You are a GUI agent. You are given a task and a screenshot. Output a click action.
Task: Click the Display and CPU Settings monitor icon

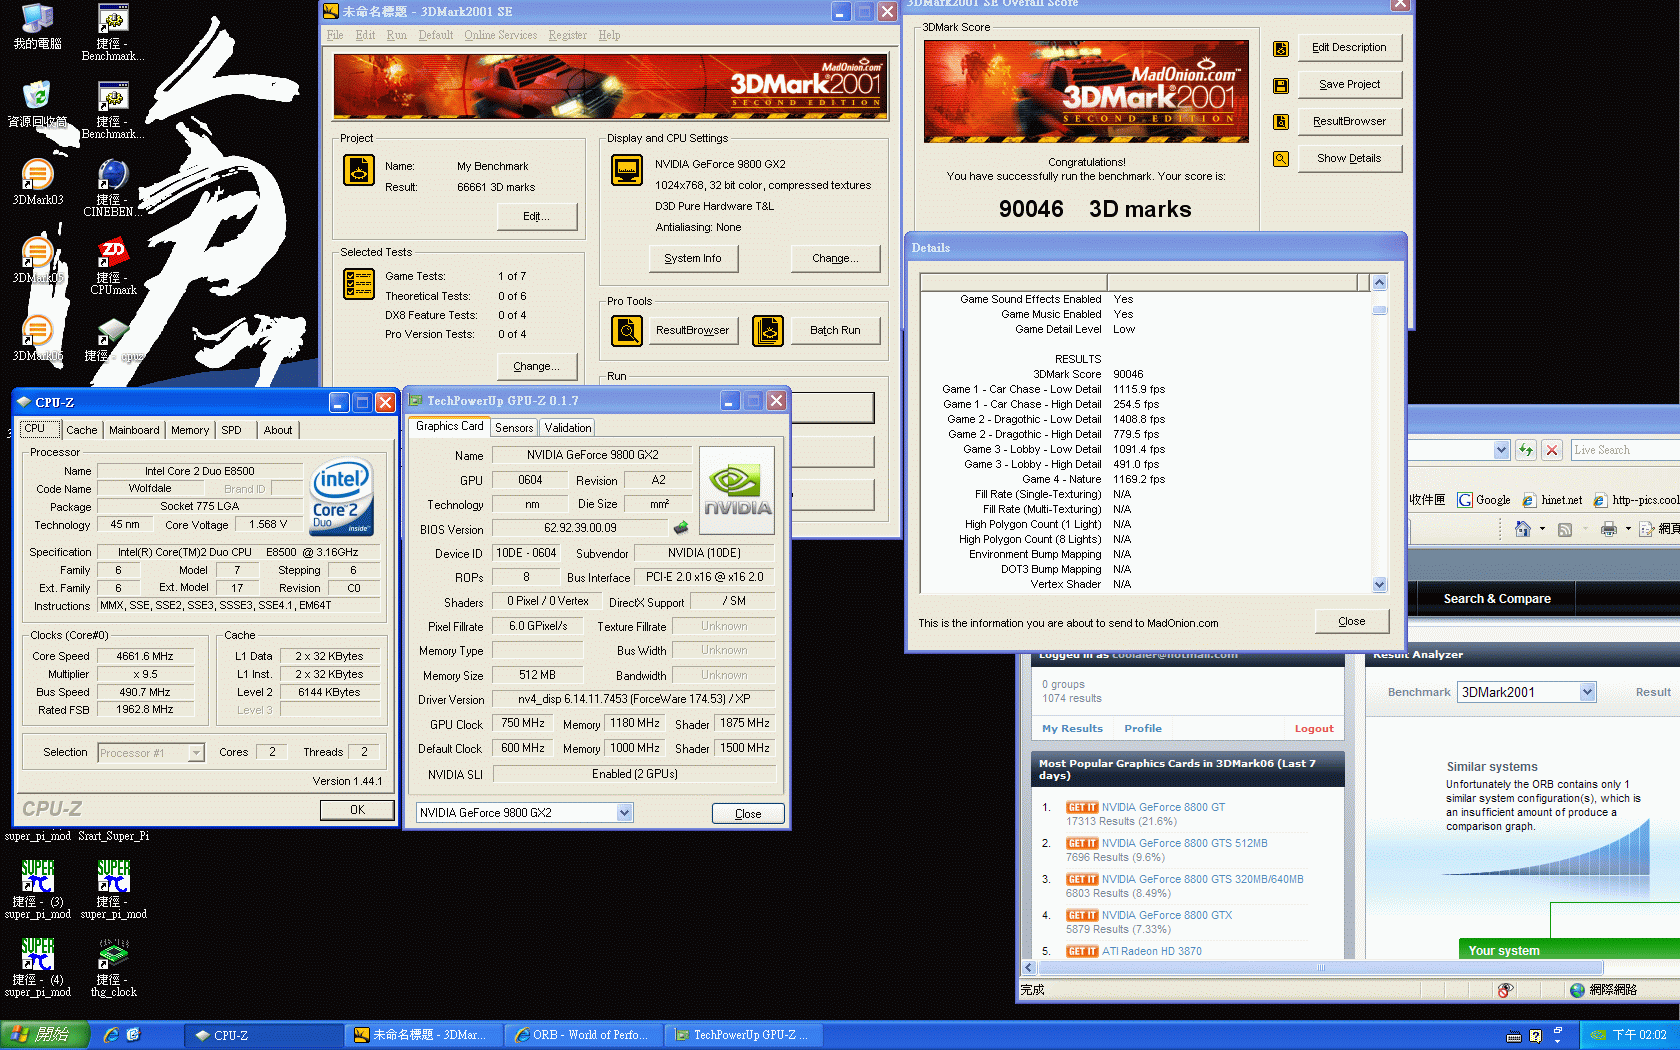(627, 170)
